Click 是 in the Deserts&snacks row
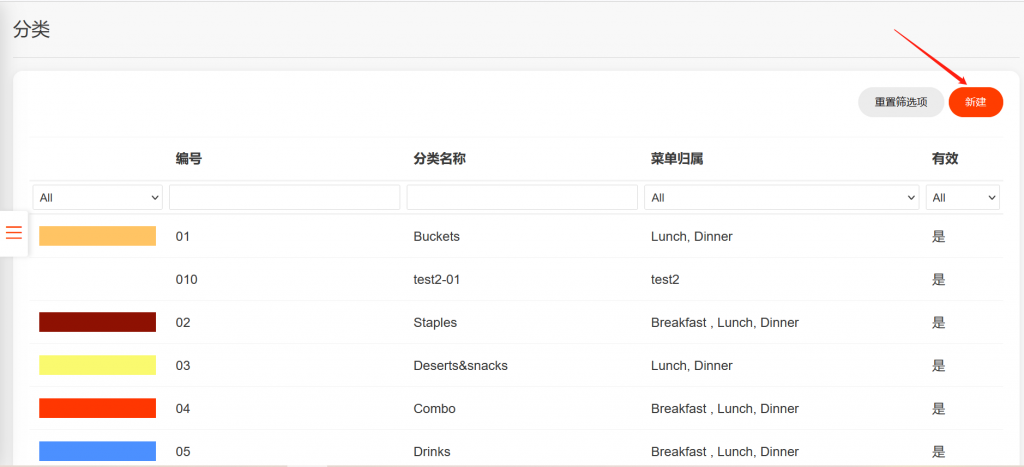The image size is (1024, 467). click(x=938, y=366)
